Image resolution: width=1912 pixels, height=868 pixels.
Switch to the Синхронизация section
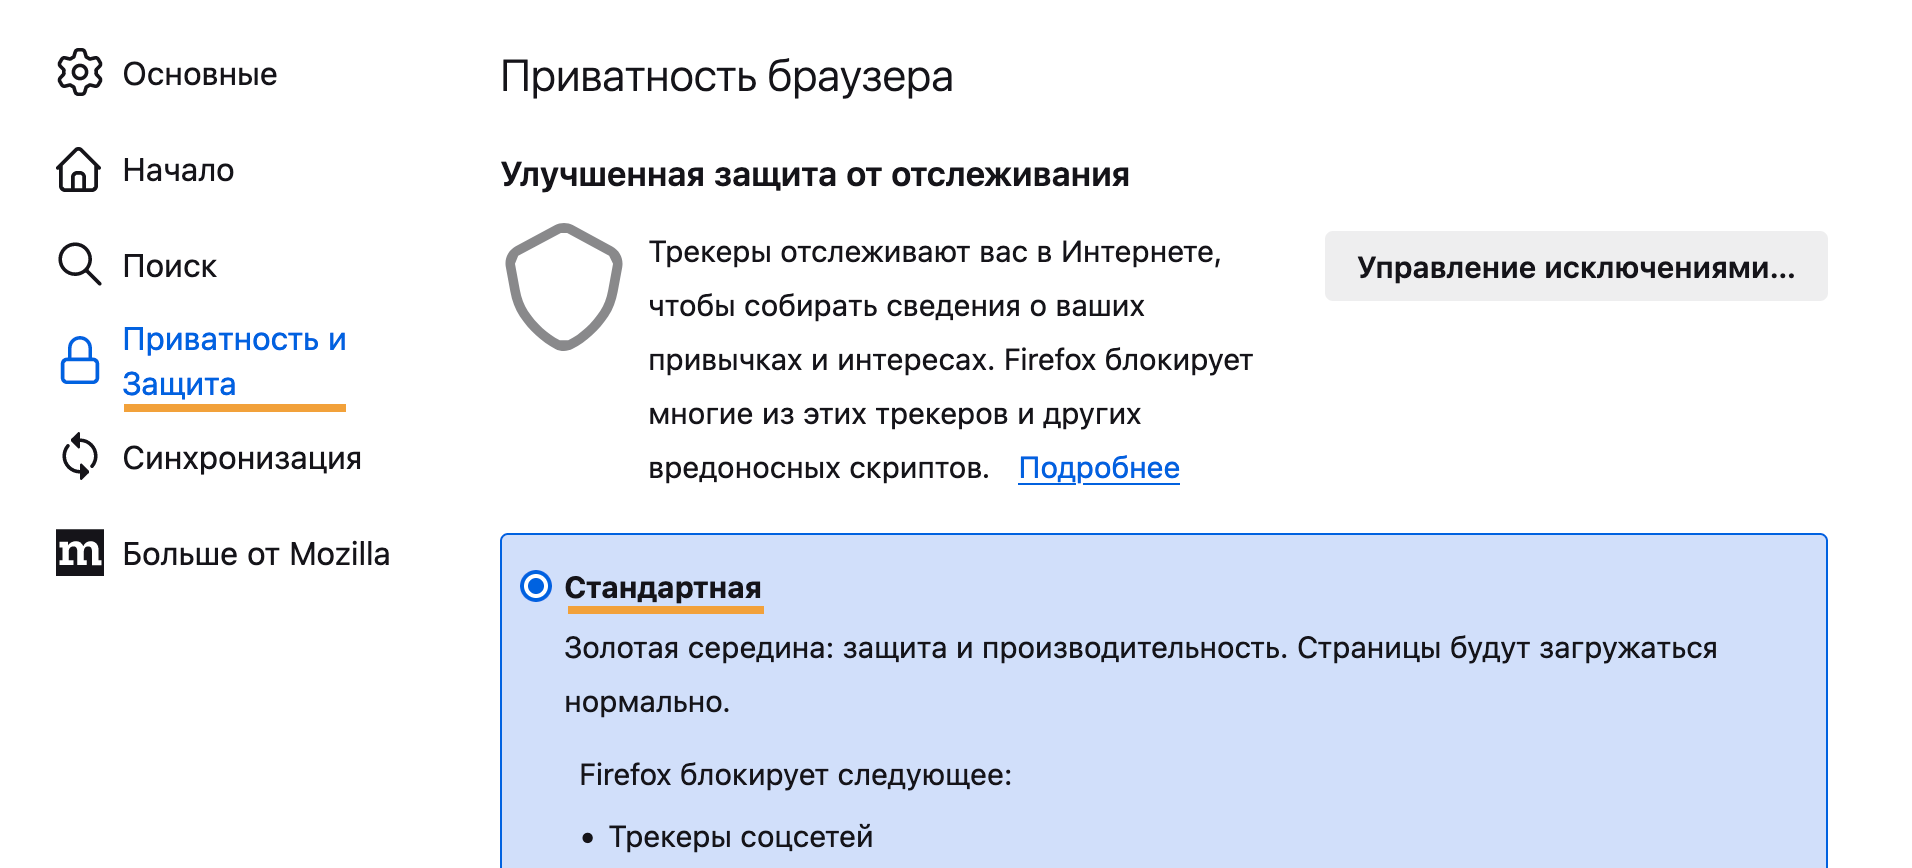click(x=242, y=458)
